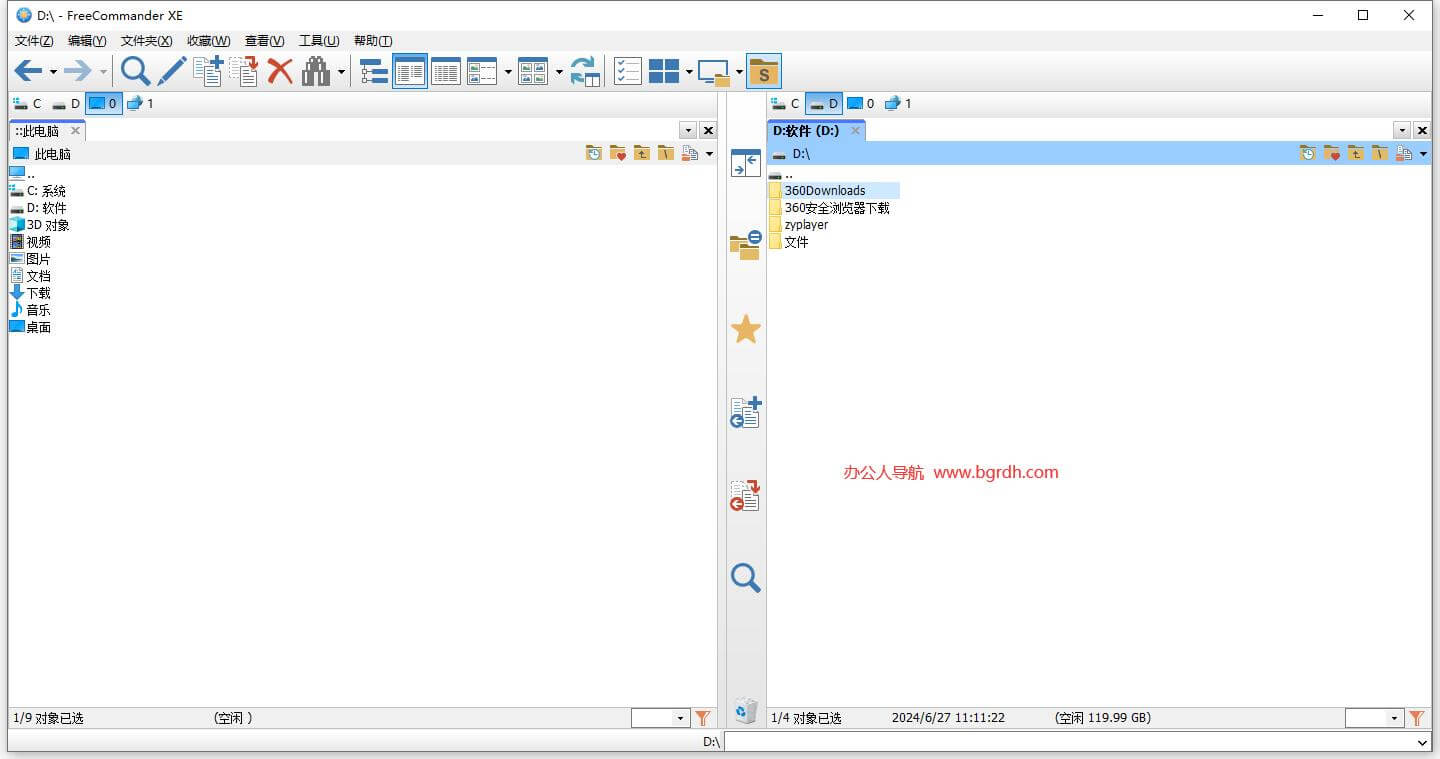
Task: Click the synchronize folders refresh icon
Action: click(585, 71)
